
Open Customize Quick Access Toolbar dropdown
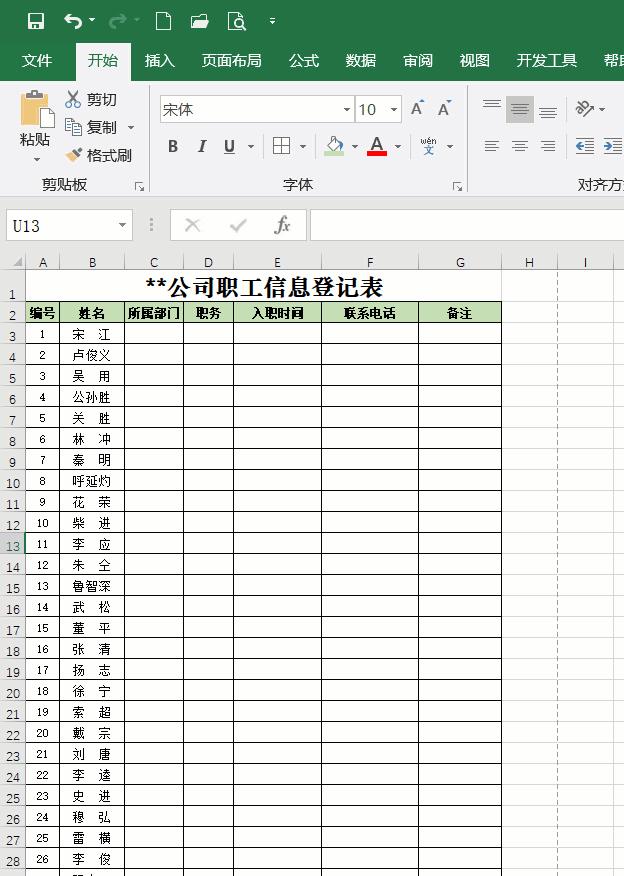273,21
